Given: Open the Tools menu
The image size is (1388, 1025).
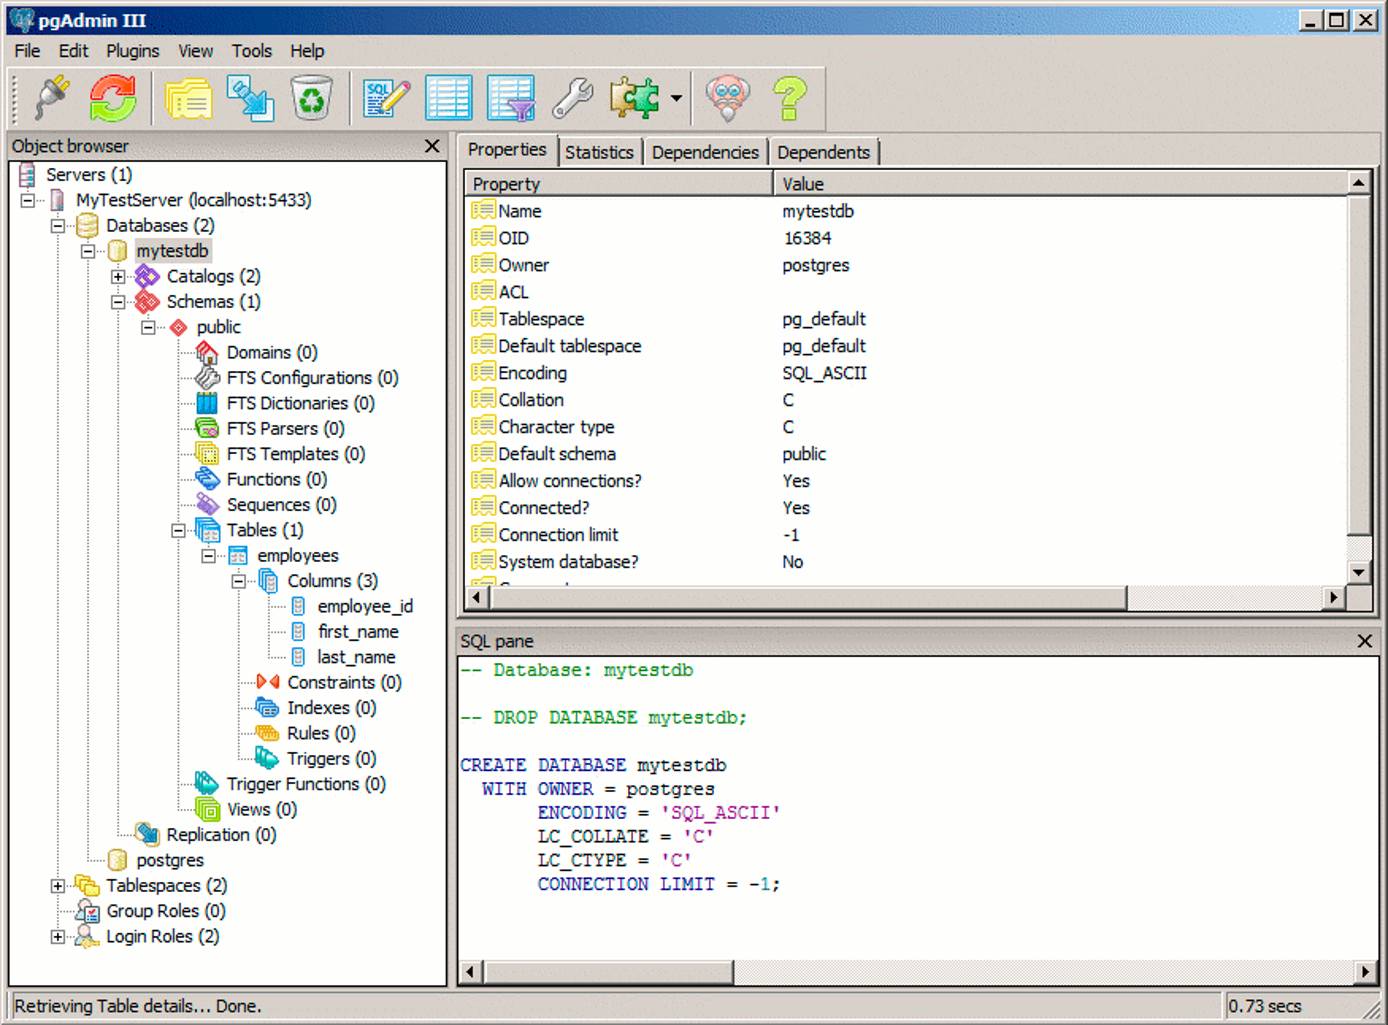Looking at the screenshot, I should tap(251, 50).
